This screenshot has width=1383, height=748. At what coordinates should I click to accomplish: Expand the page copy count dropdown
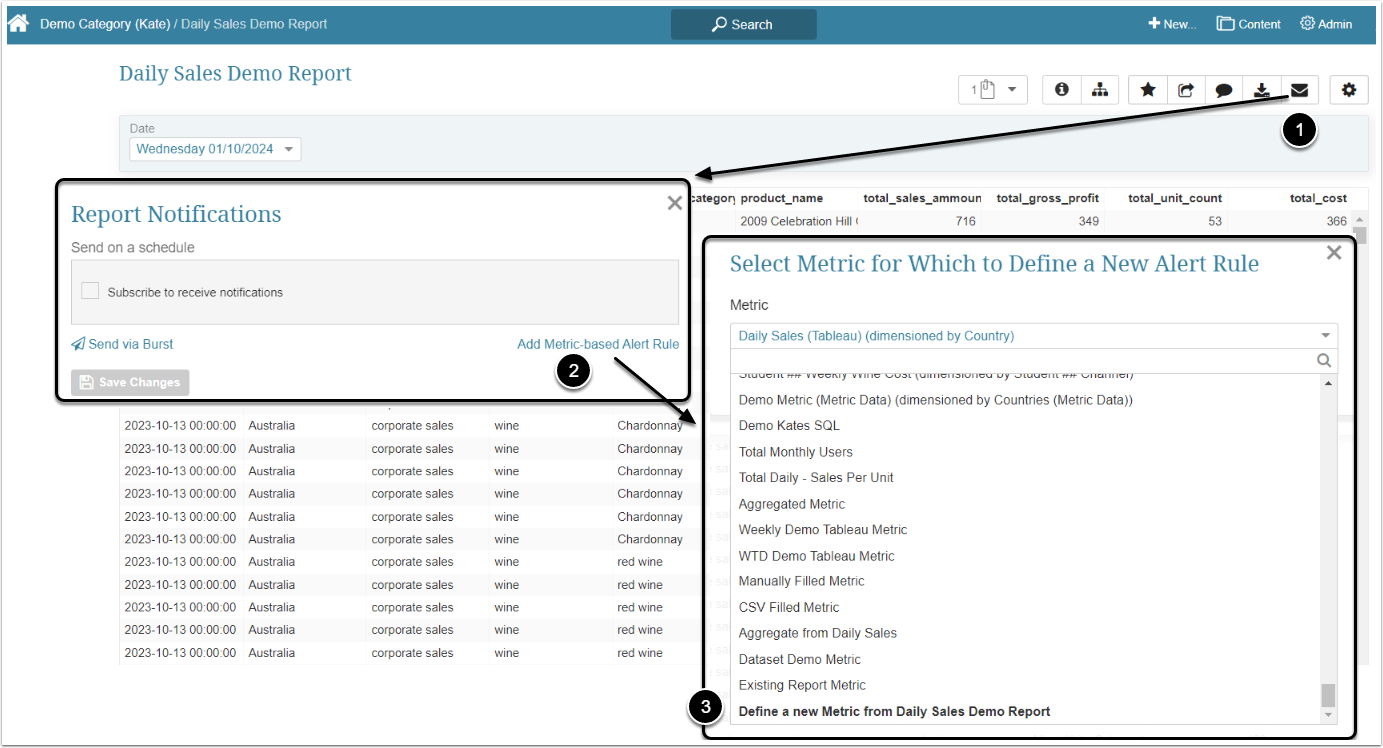993,90
